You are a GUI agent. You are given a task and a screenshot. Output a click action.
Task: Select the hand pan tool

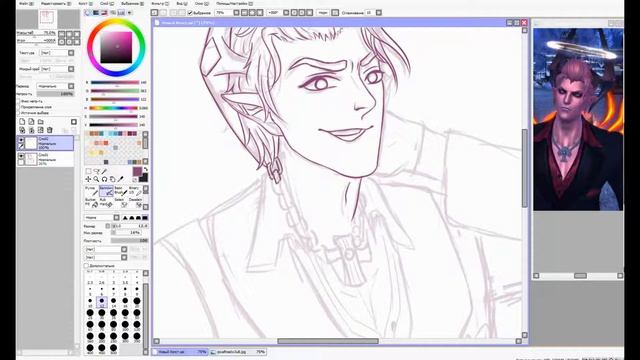coord(113,179)
